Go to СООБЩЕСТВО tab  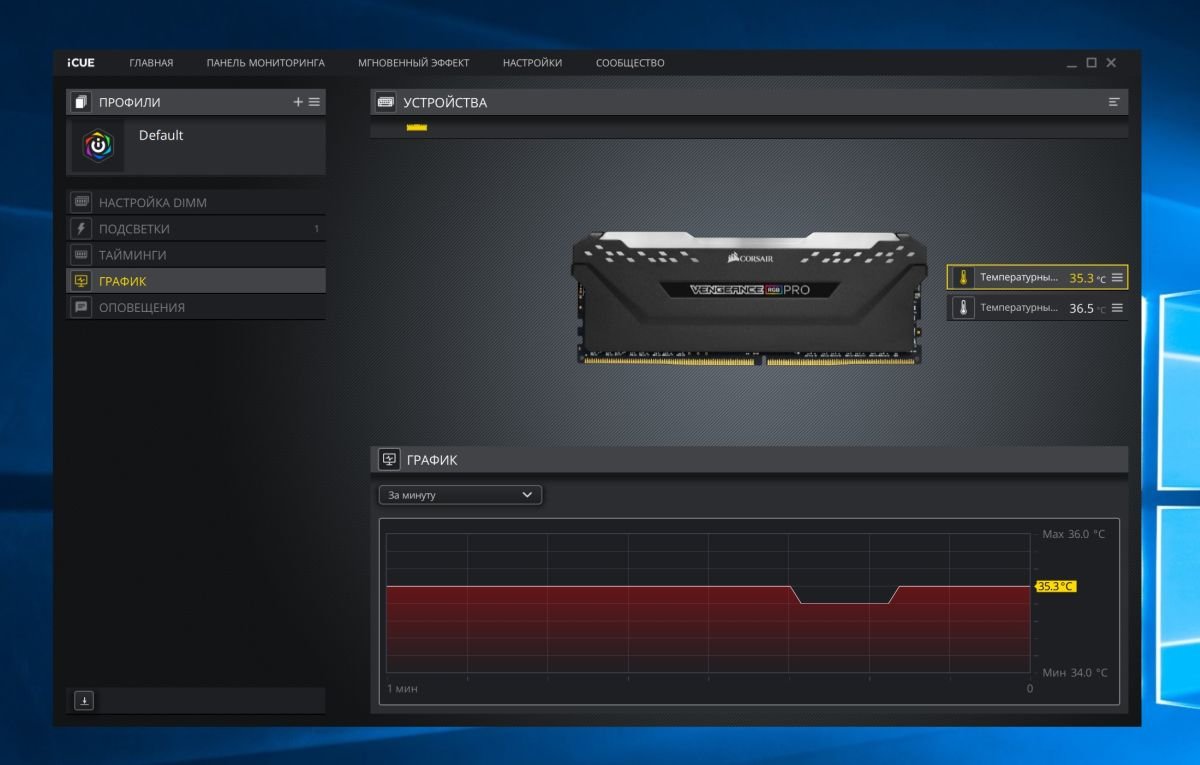pyautogui.click(x=630, y=63)
